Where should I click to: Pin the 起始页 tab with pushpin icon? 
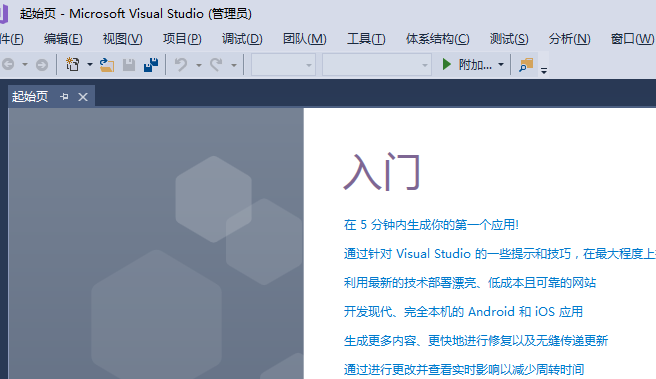point(64,97)
